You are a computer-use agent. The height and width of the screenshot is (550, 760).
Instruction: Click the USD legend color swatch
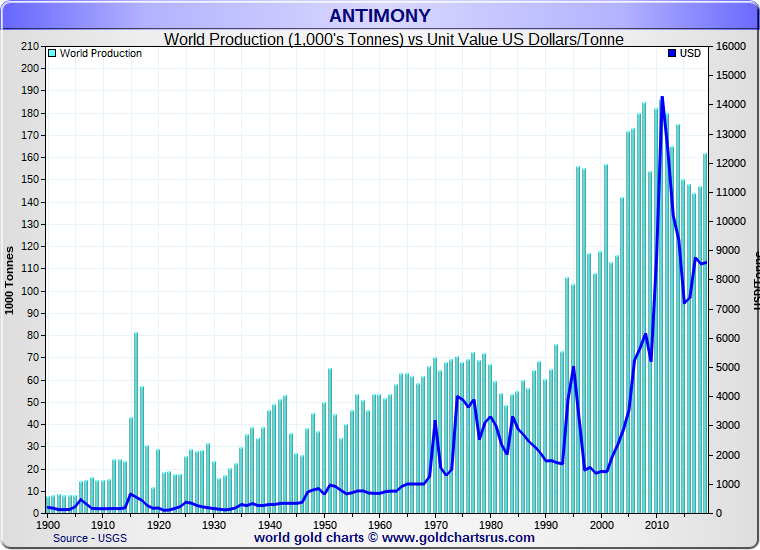[x=672, y=53]
